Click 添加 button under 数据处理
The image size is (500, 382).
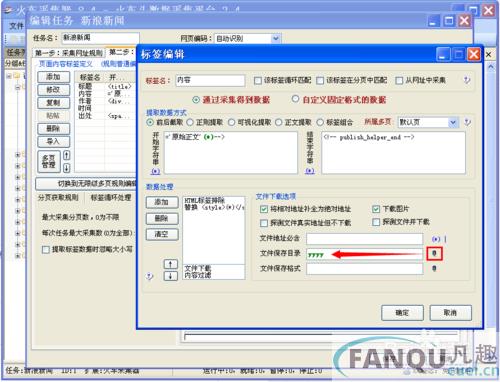point(162,202)
